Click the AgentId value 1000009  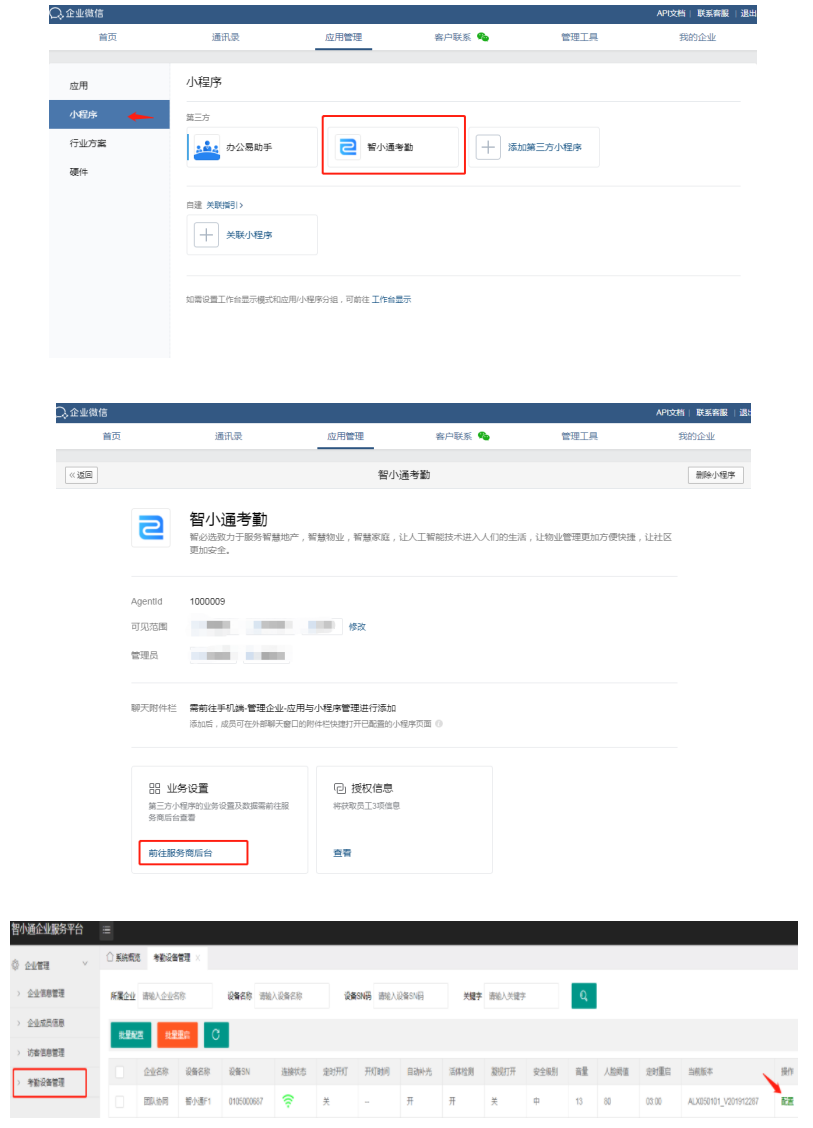207,601
